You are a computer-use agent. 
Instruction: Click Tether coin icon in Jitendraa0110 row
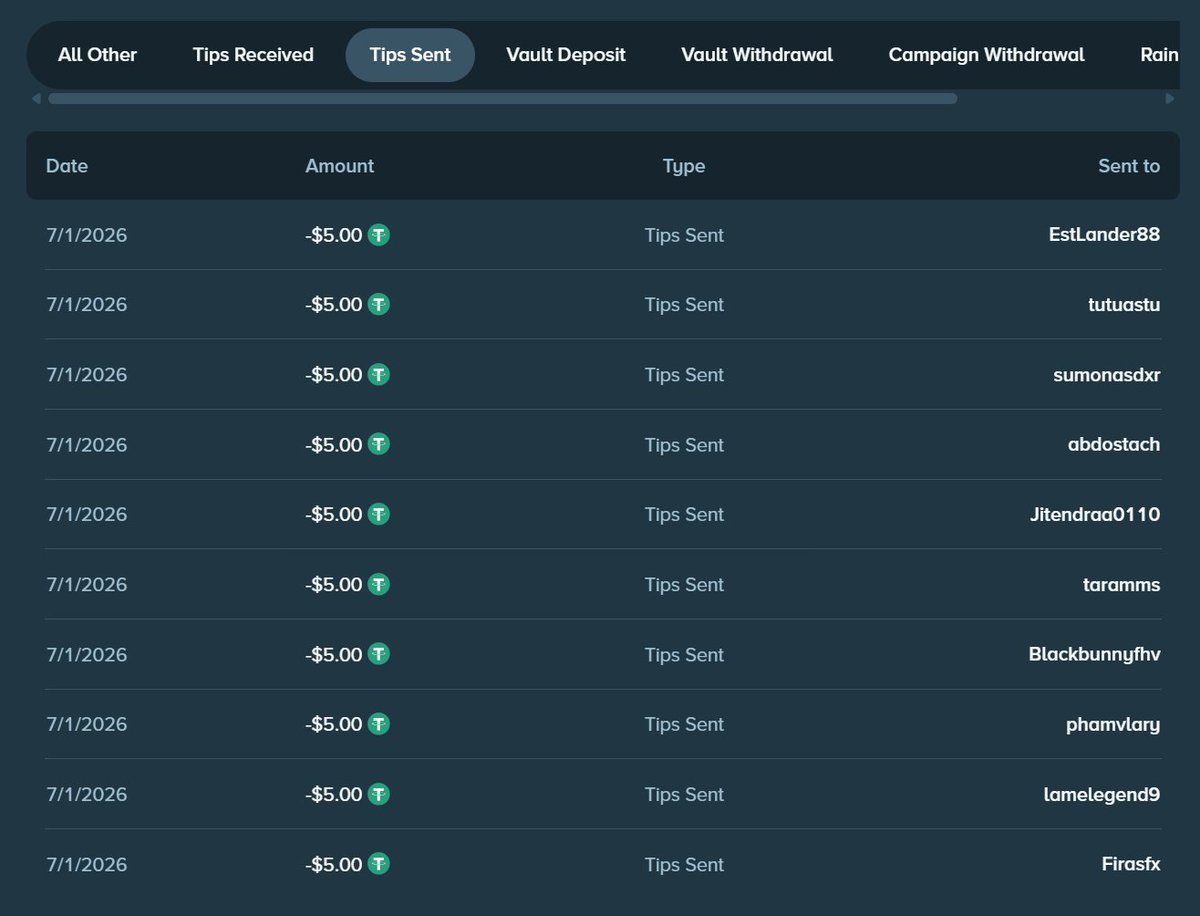click(378, 514)
